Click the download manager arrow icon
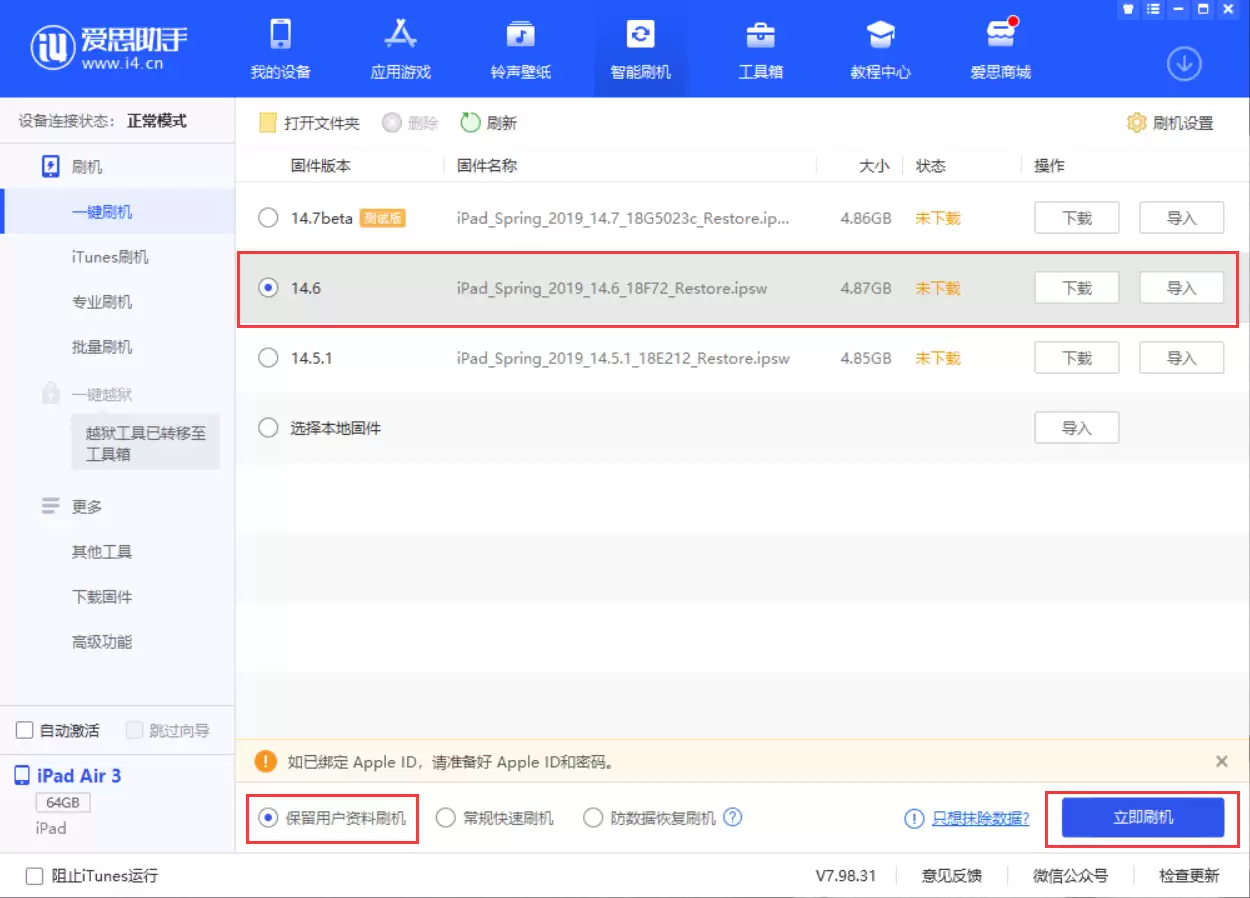 1184,64
